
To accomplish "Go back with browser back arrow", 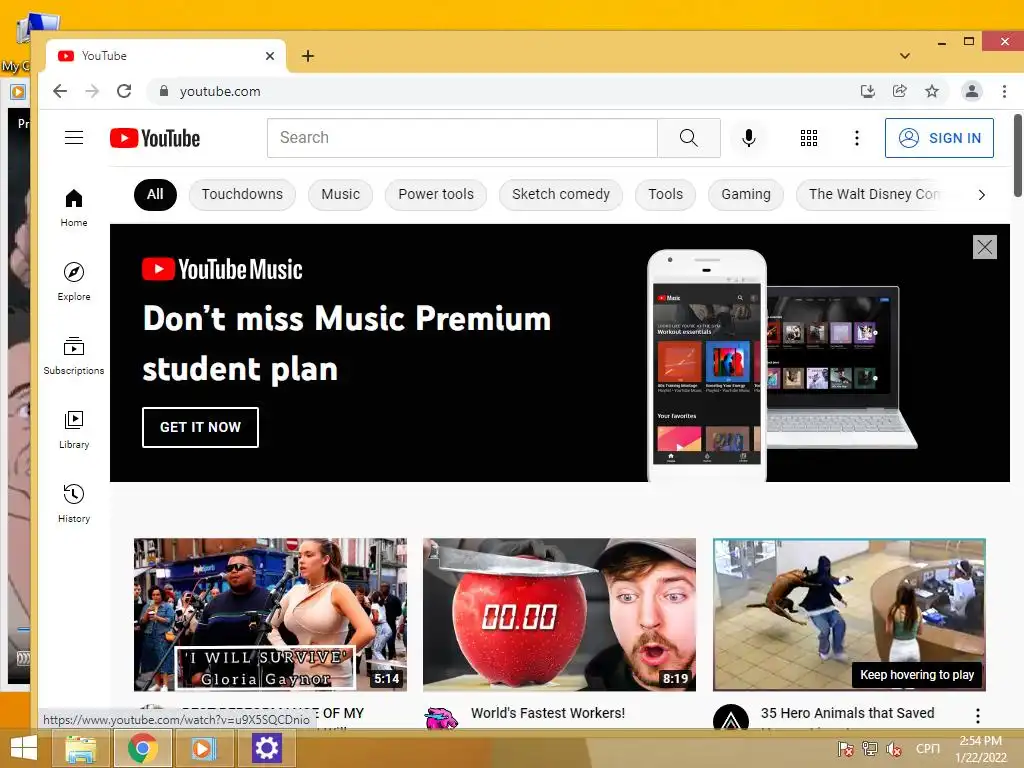I will coord(60,91).
